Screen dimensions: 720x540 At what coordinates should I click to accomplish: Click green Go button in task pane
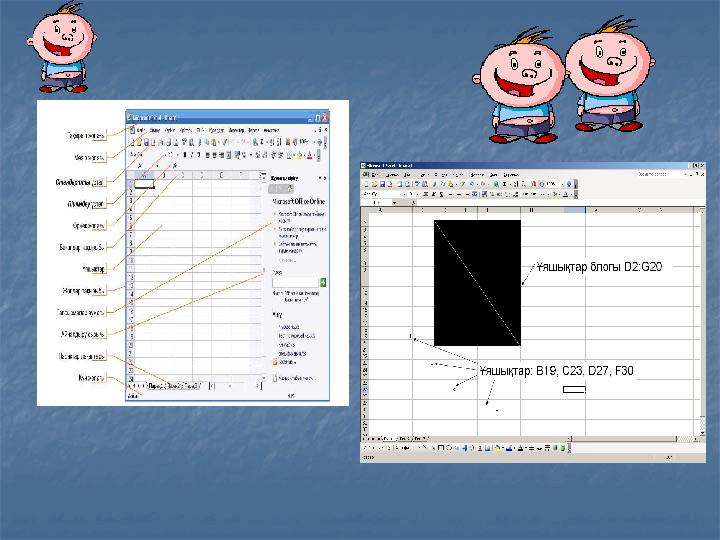pos(323,282)
